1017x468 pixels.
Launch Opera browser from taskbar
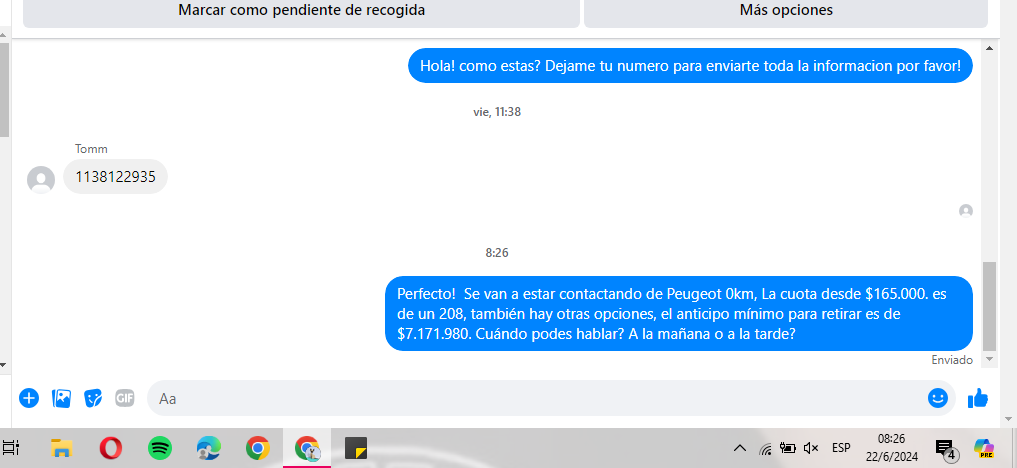tap(111, 448)
